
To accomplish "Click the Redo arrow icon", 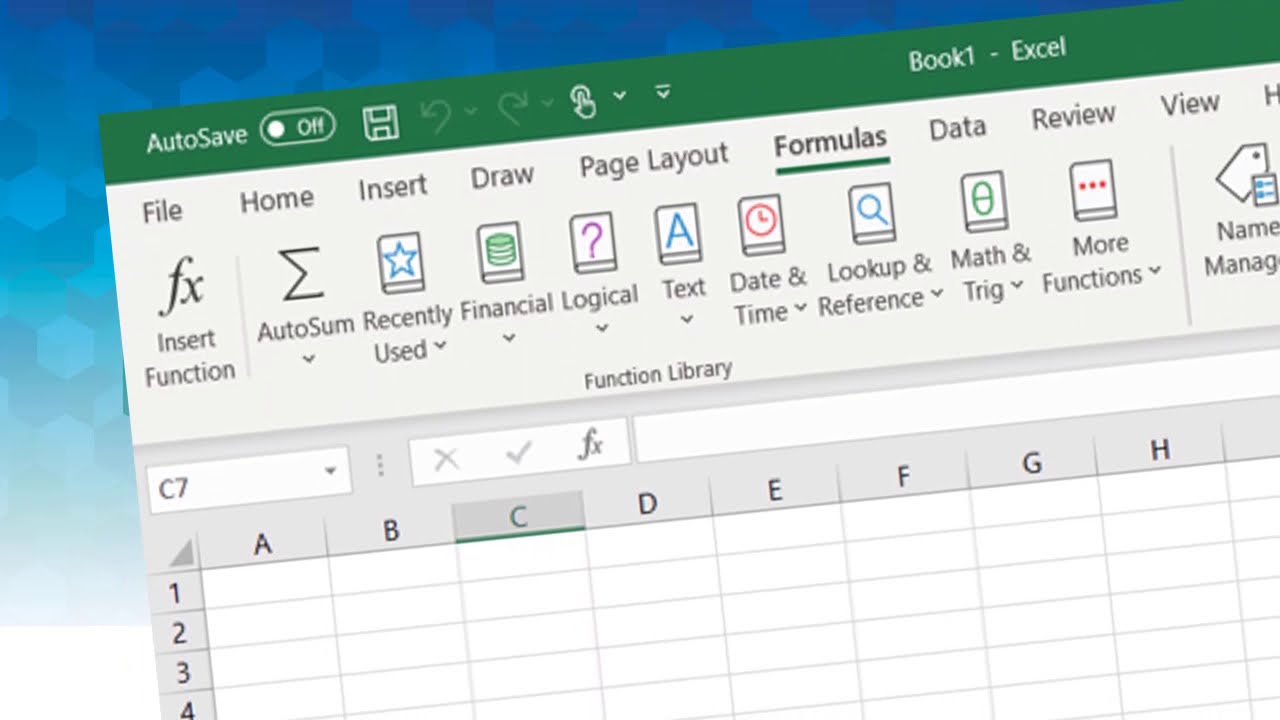I will coord(512,107).
